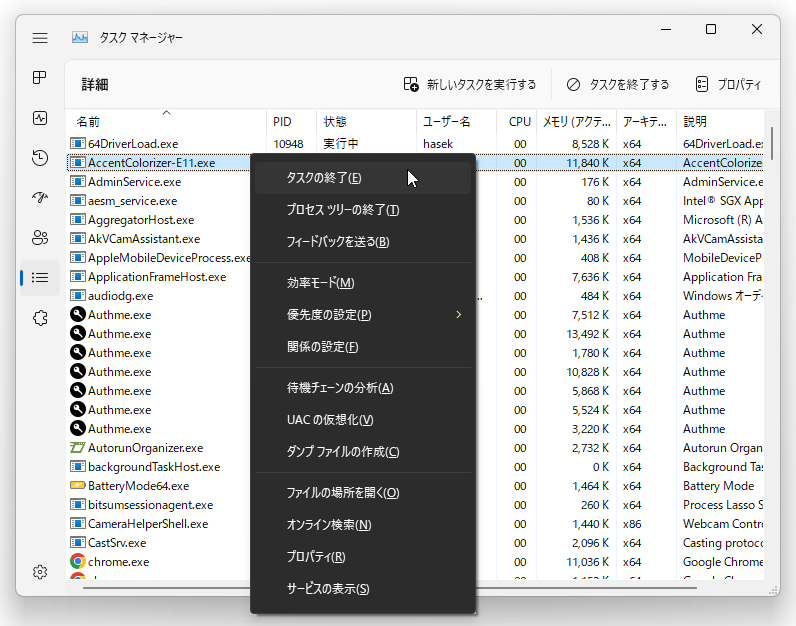Viewport: 796px width, 626px height.
Task: Click the vertical scrollbar thumb
Action: (x=772, y=143)
